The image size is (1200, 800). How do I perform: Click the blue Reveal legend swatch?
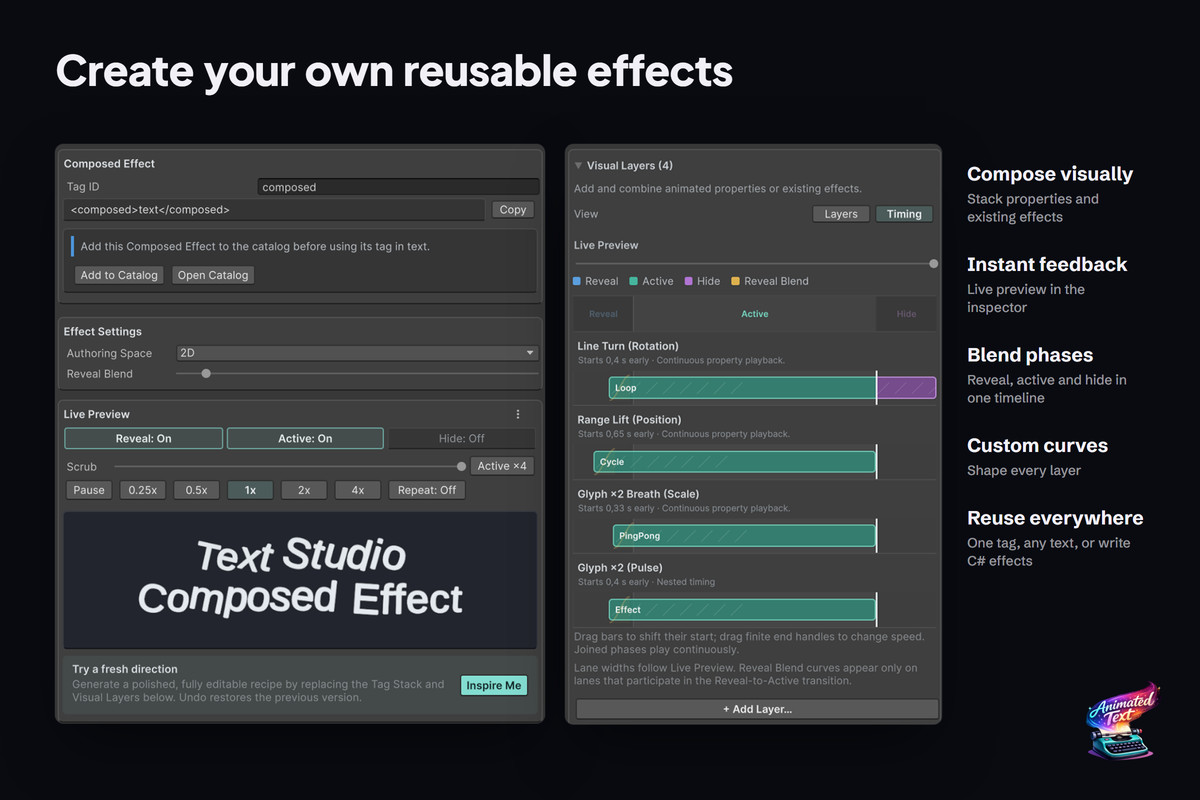coord(578,282)
